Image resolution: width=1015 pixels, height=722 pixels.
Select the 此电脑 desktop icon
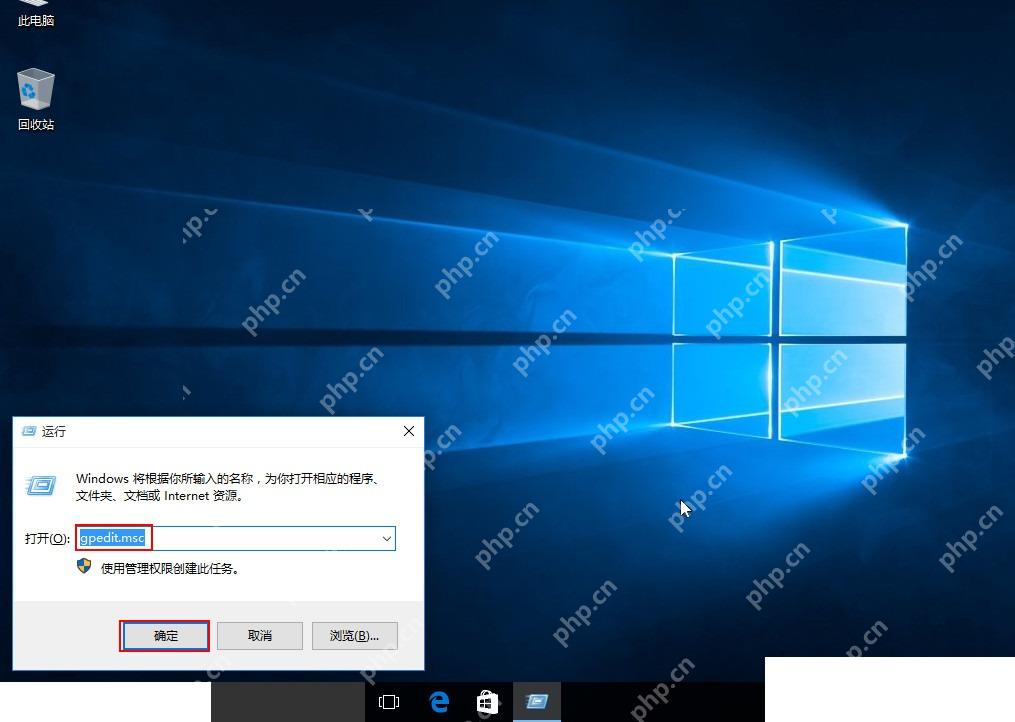(x=36, y=14)
